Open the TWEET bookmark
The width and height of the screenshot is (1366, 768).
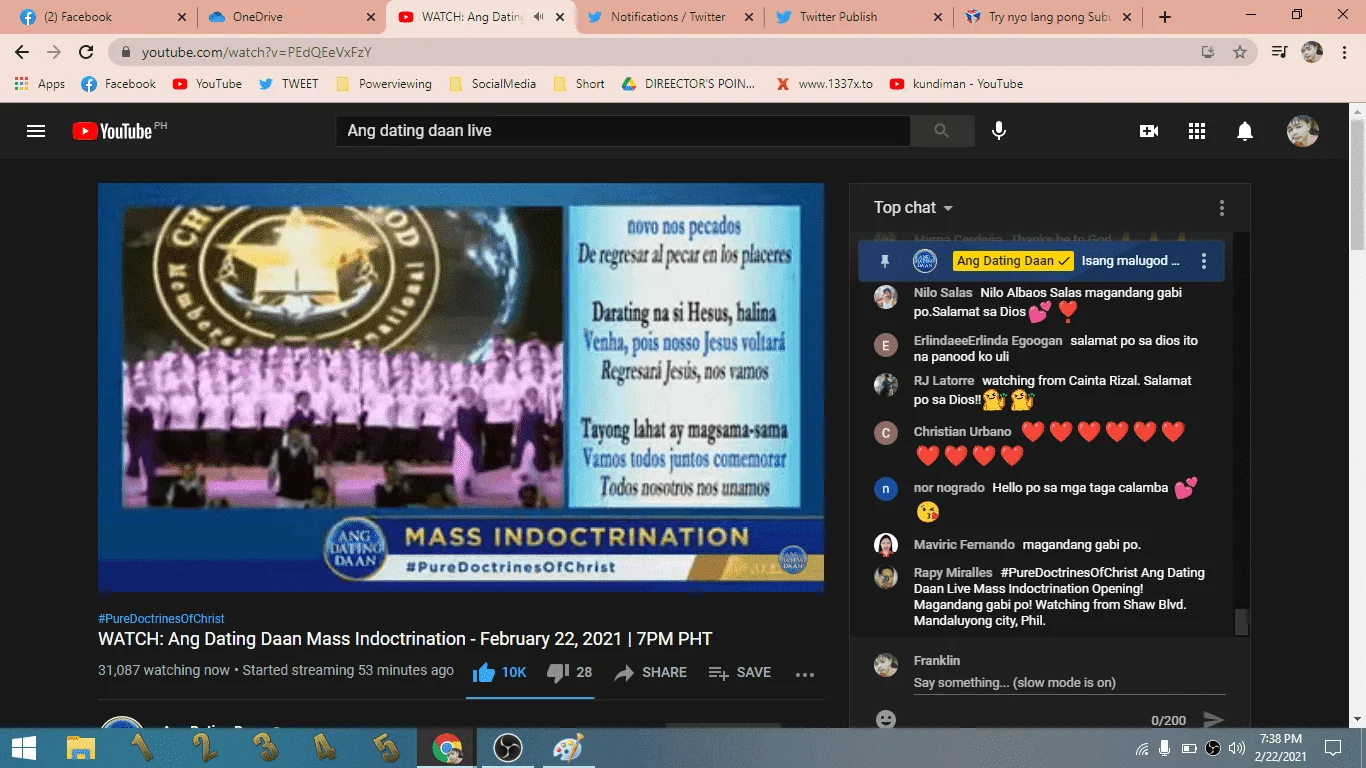(288, 84)
